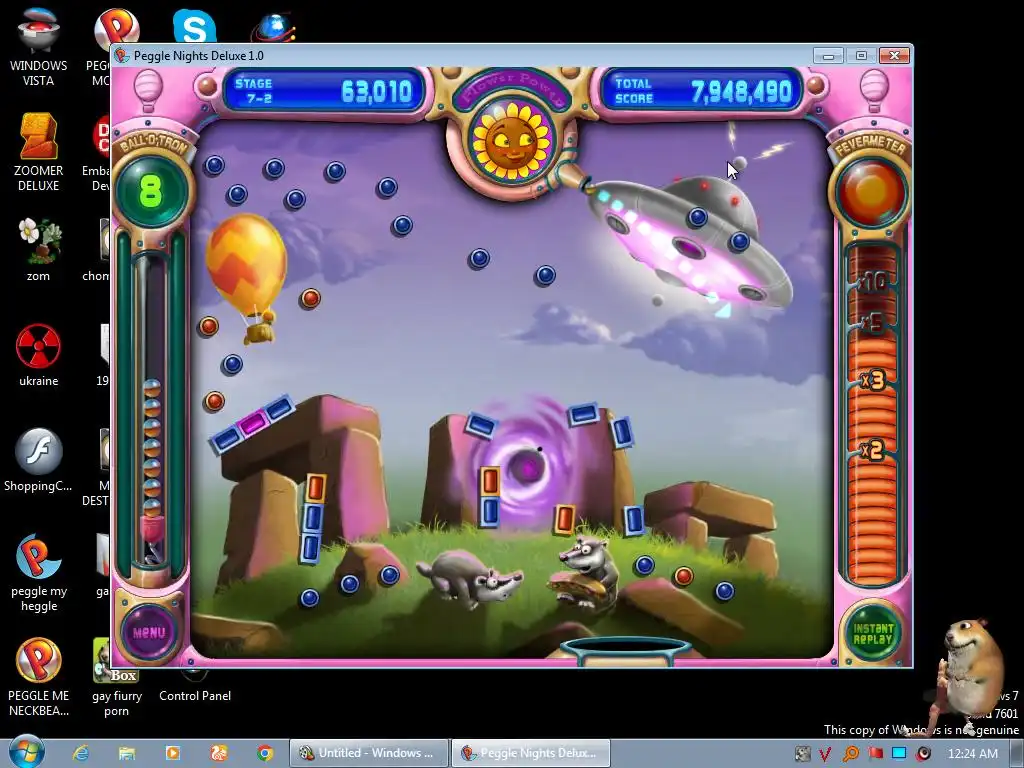Switch to the Untitled - Windows... taskbar window
This screenshot has height=768, width=1024.
[x=368, y=753]
